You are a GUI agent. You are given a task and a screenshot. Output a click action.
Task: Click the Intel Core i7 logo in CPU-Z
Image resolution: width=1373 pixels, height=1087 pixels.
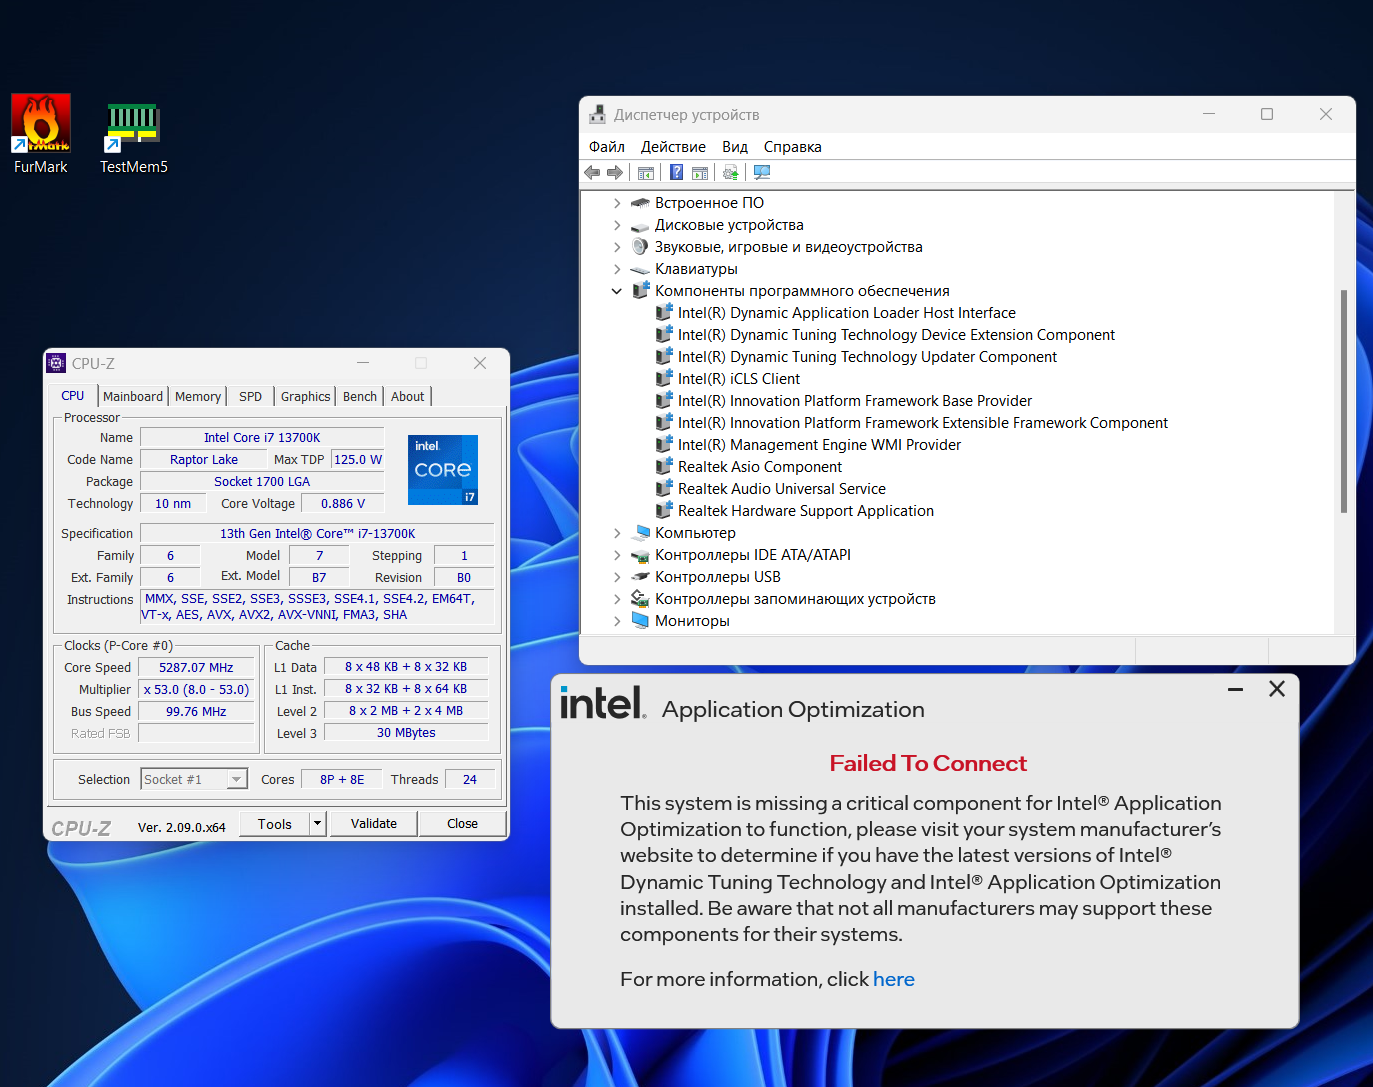(443, 470)
